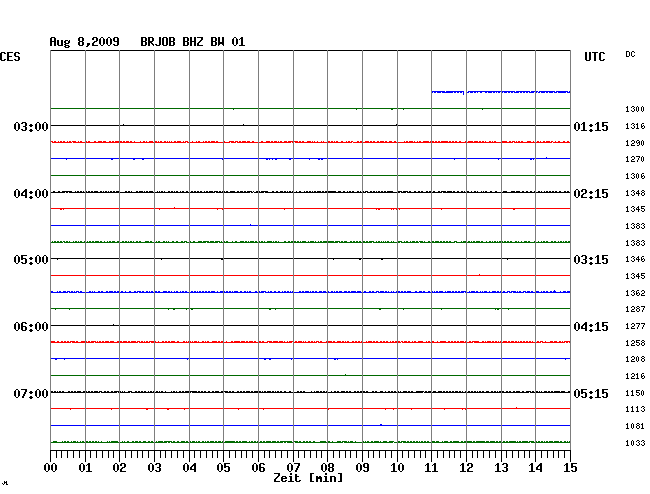Viewport: 650px width, 494px height.
Task: Select the x-axis minute label '04'
Action: [189, 468]
